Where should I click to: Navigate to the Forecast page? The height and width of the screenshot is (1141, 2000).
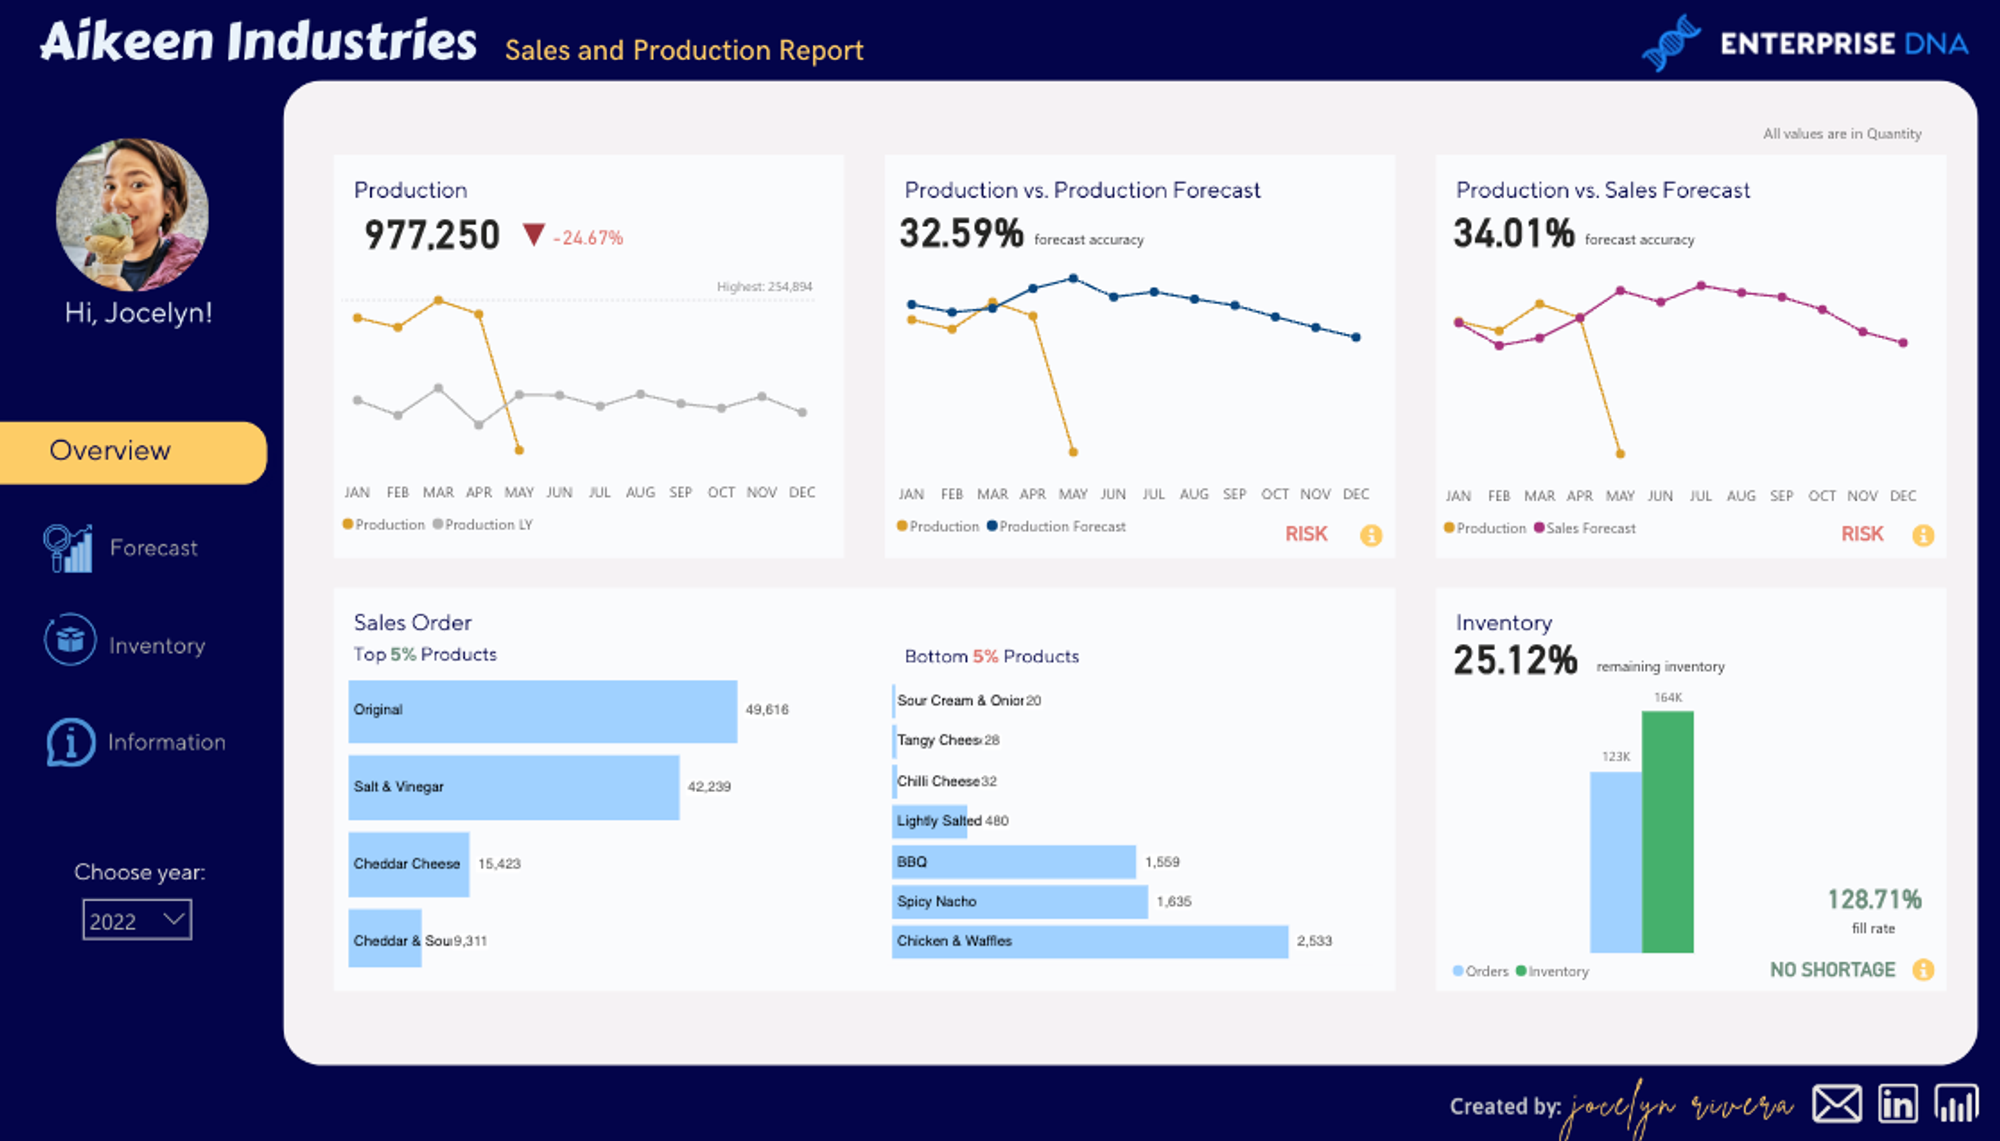(154, 548)
